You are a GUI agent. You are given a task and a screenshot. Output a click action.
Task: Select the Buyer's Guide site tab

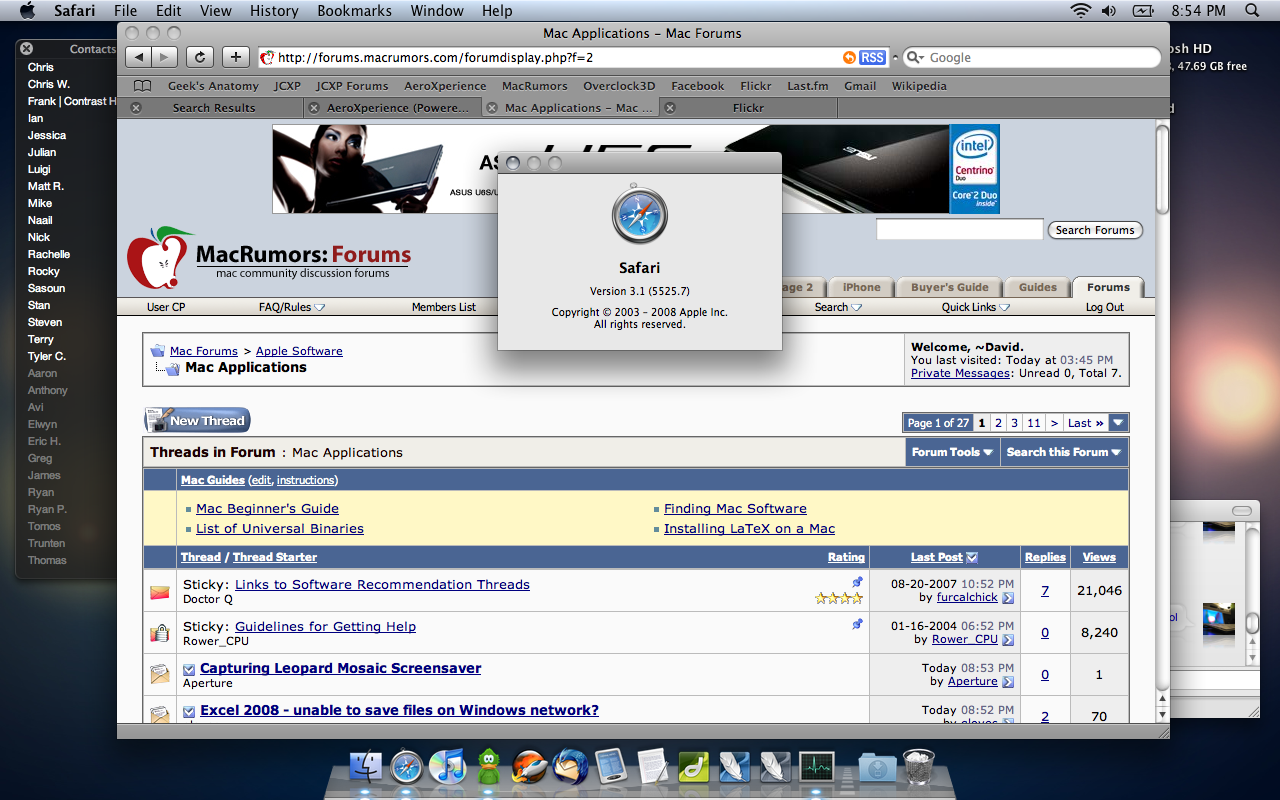(949, 287)
